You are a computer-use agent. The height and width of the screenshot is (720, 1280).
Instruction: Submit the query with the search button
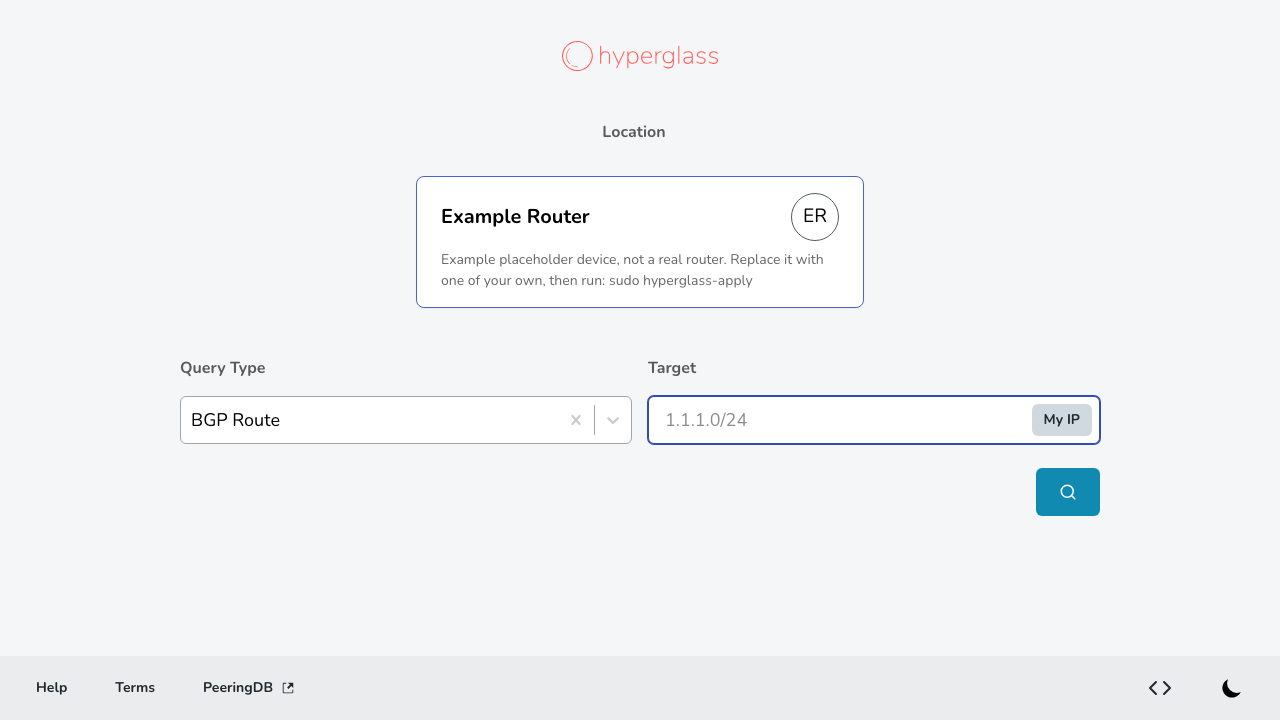tap(1068, 492)
